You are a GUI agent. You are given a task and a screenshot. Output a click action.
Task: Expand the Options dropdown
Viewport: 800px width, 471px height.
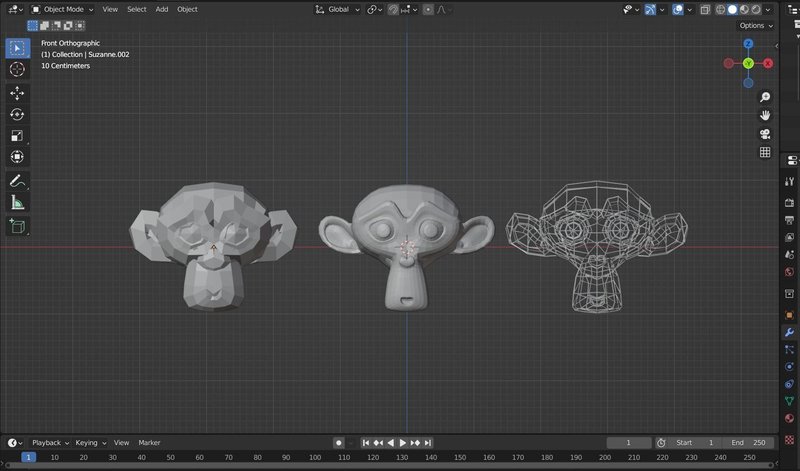point(756,26)
